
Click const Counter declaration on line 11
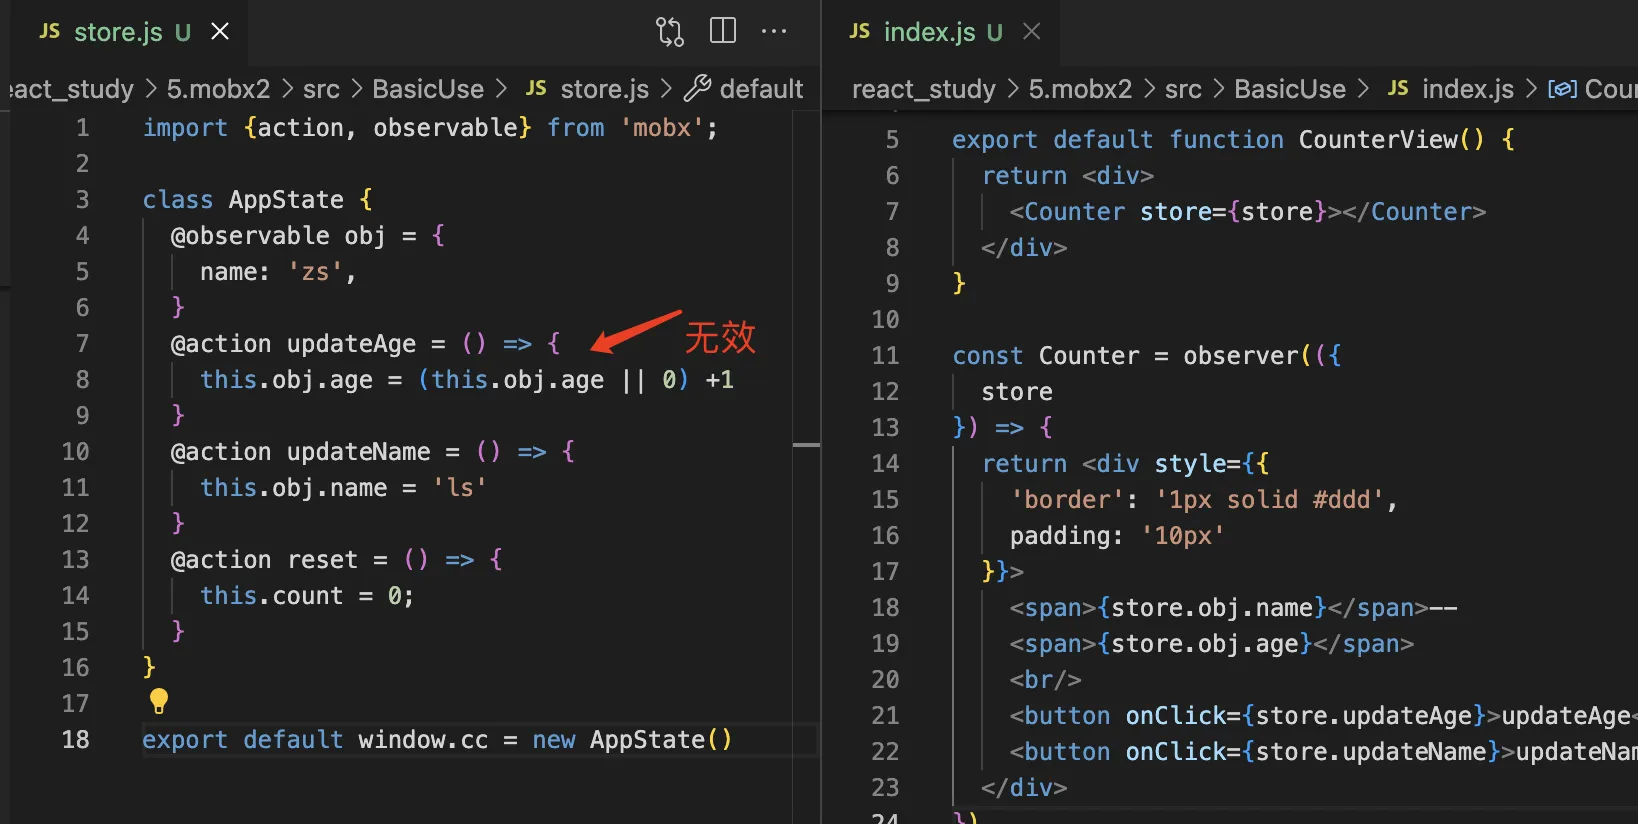pos(1046,355)
